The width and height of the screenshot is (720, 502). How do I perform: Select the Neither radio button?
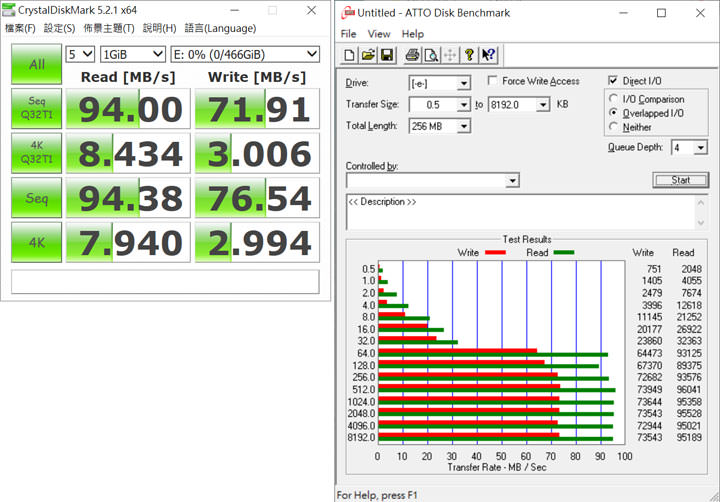pyautogui.click(x=613, y=127)
